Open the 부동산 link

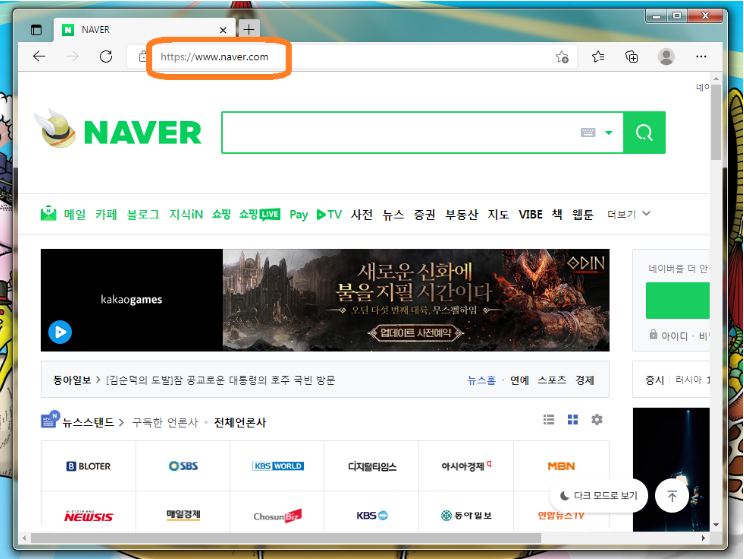461,214
